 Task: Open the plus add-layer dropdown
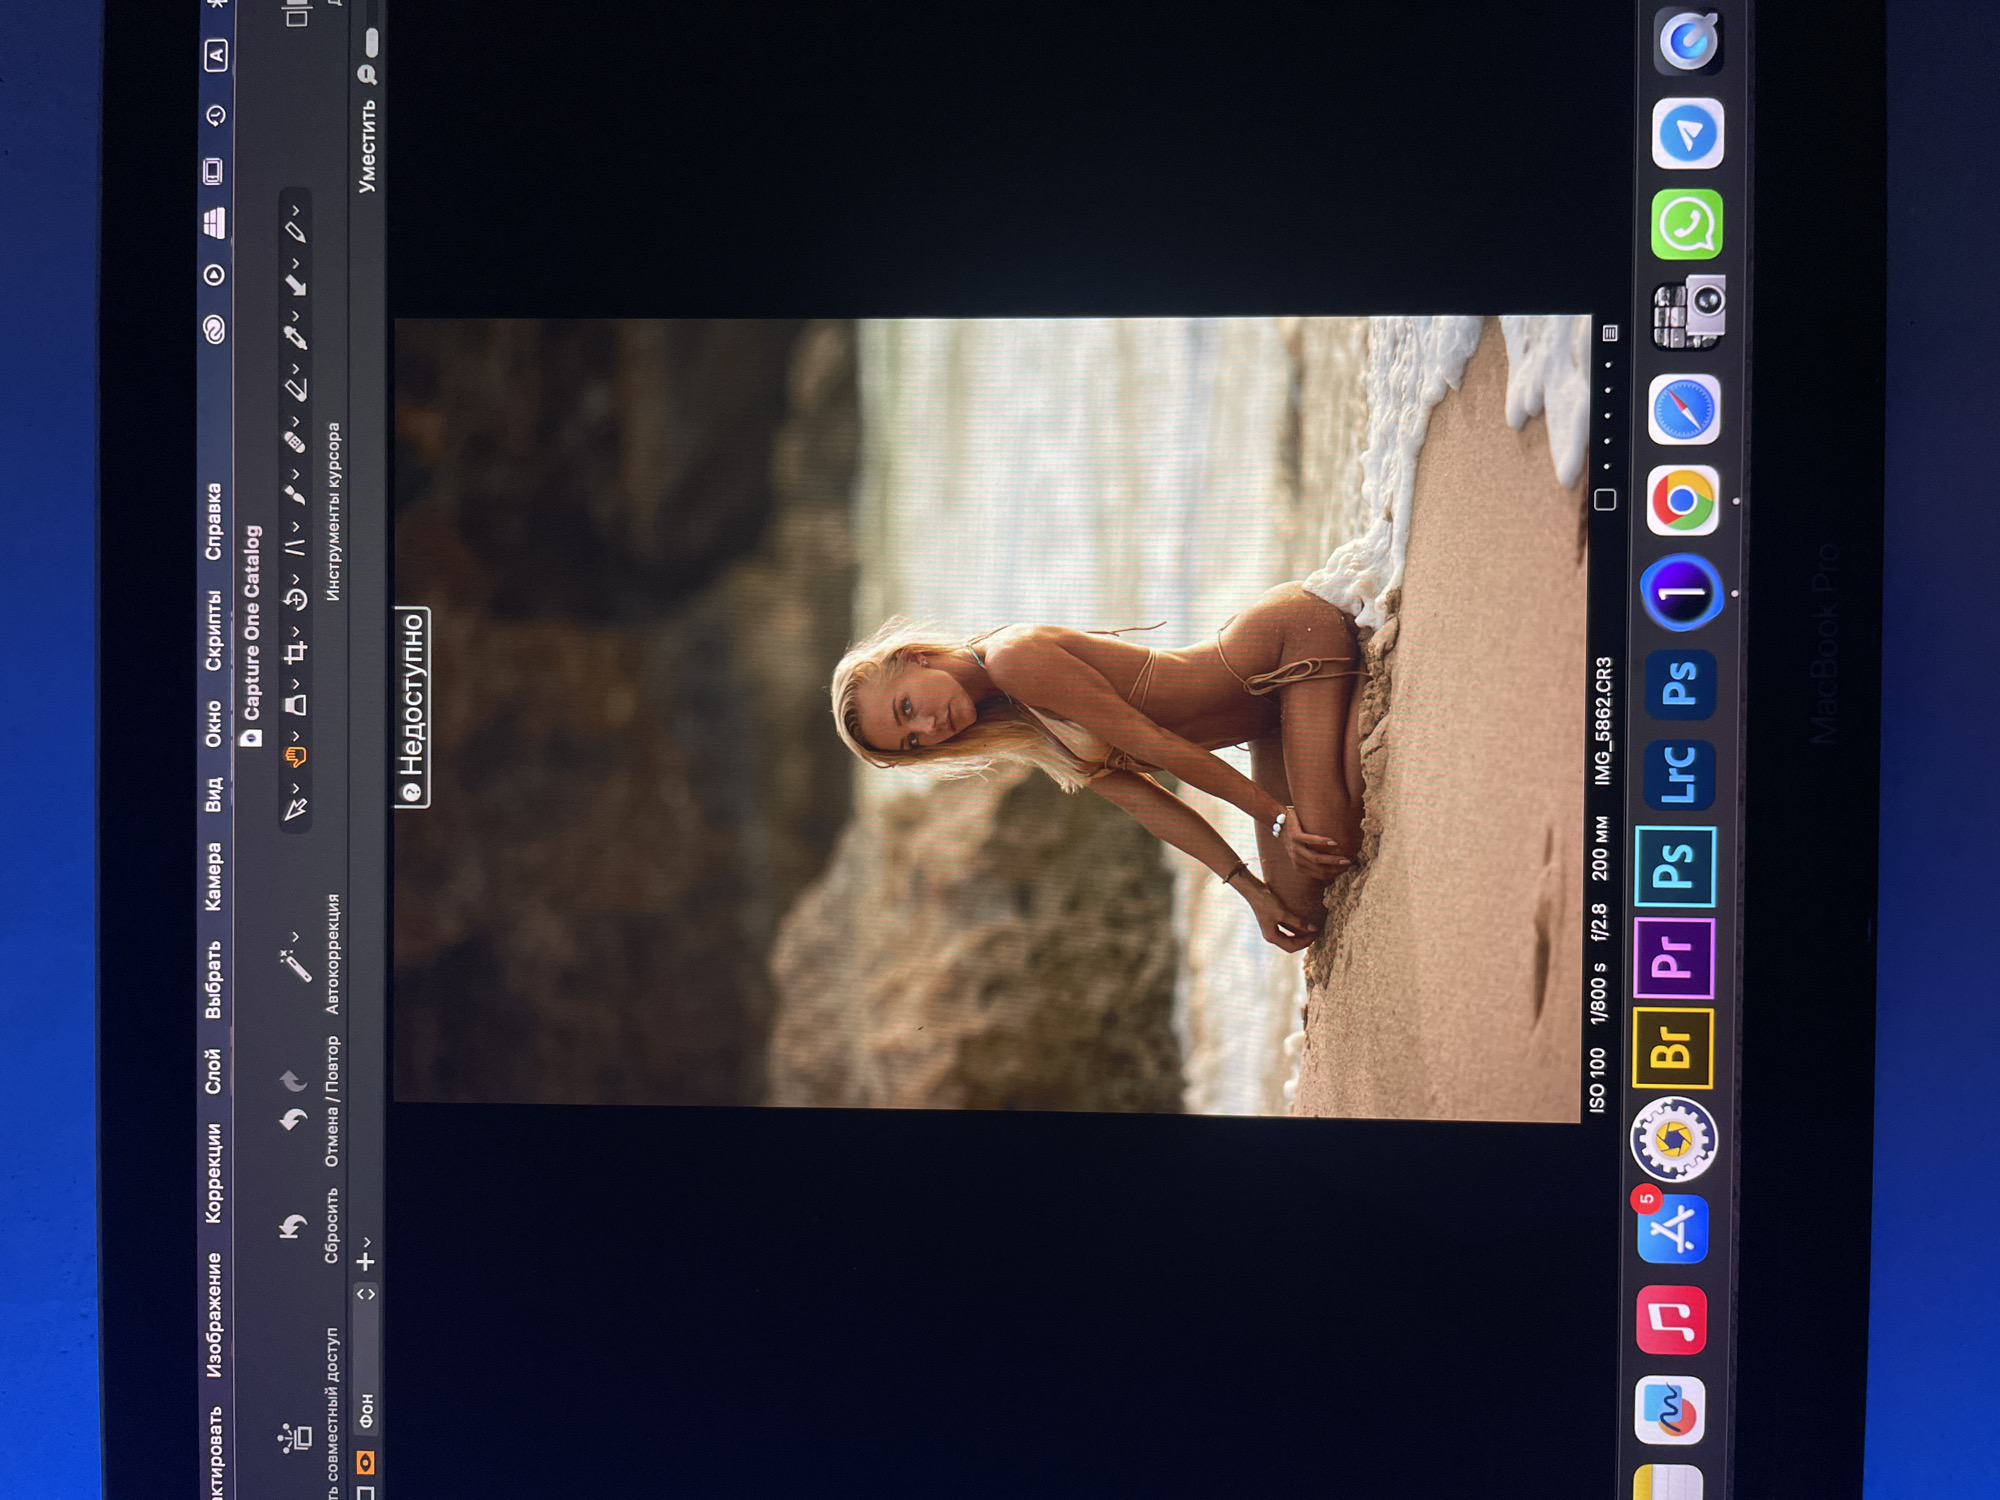pos(366,1256)
